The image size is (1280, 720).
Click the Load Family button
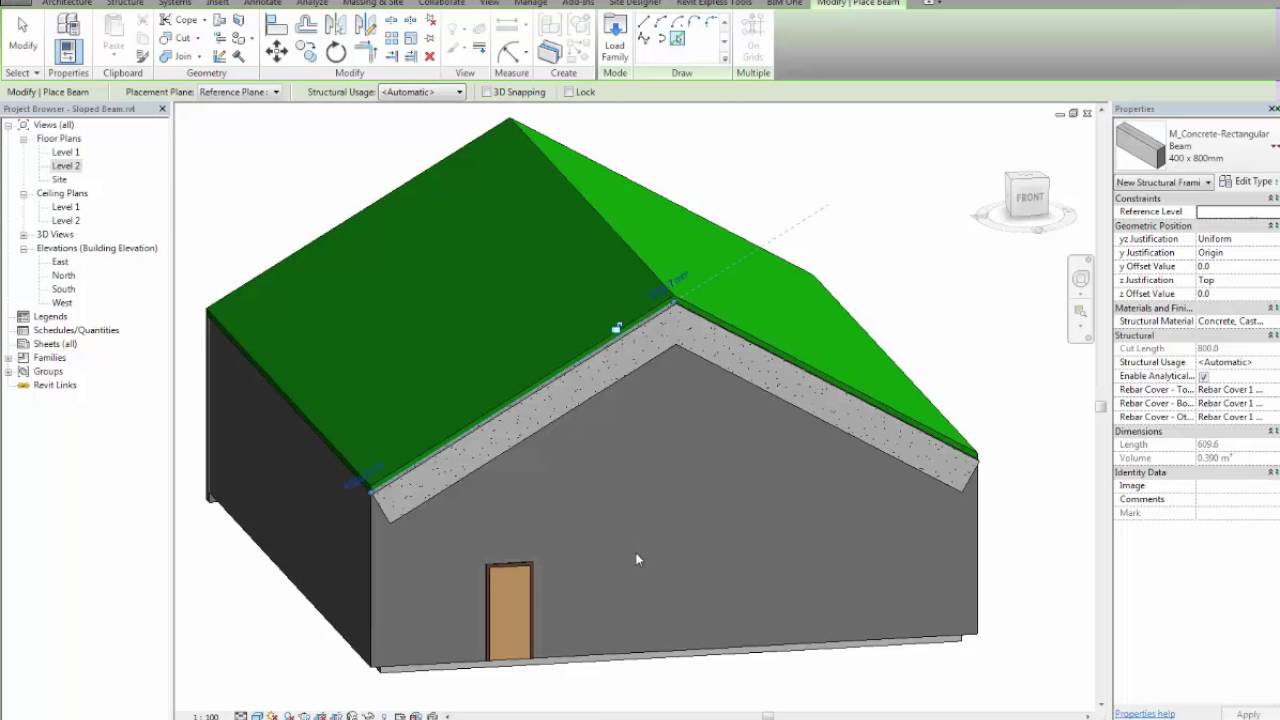pyautogui.click(x=615, y=38)
